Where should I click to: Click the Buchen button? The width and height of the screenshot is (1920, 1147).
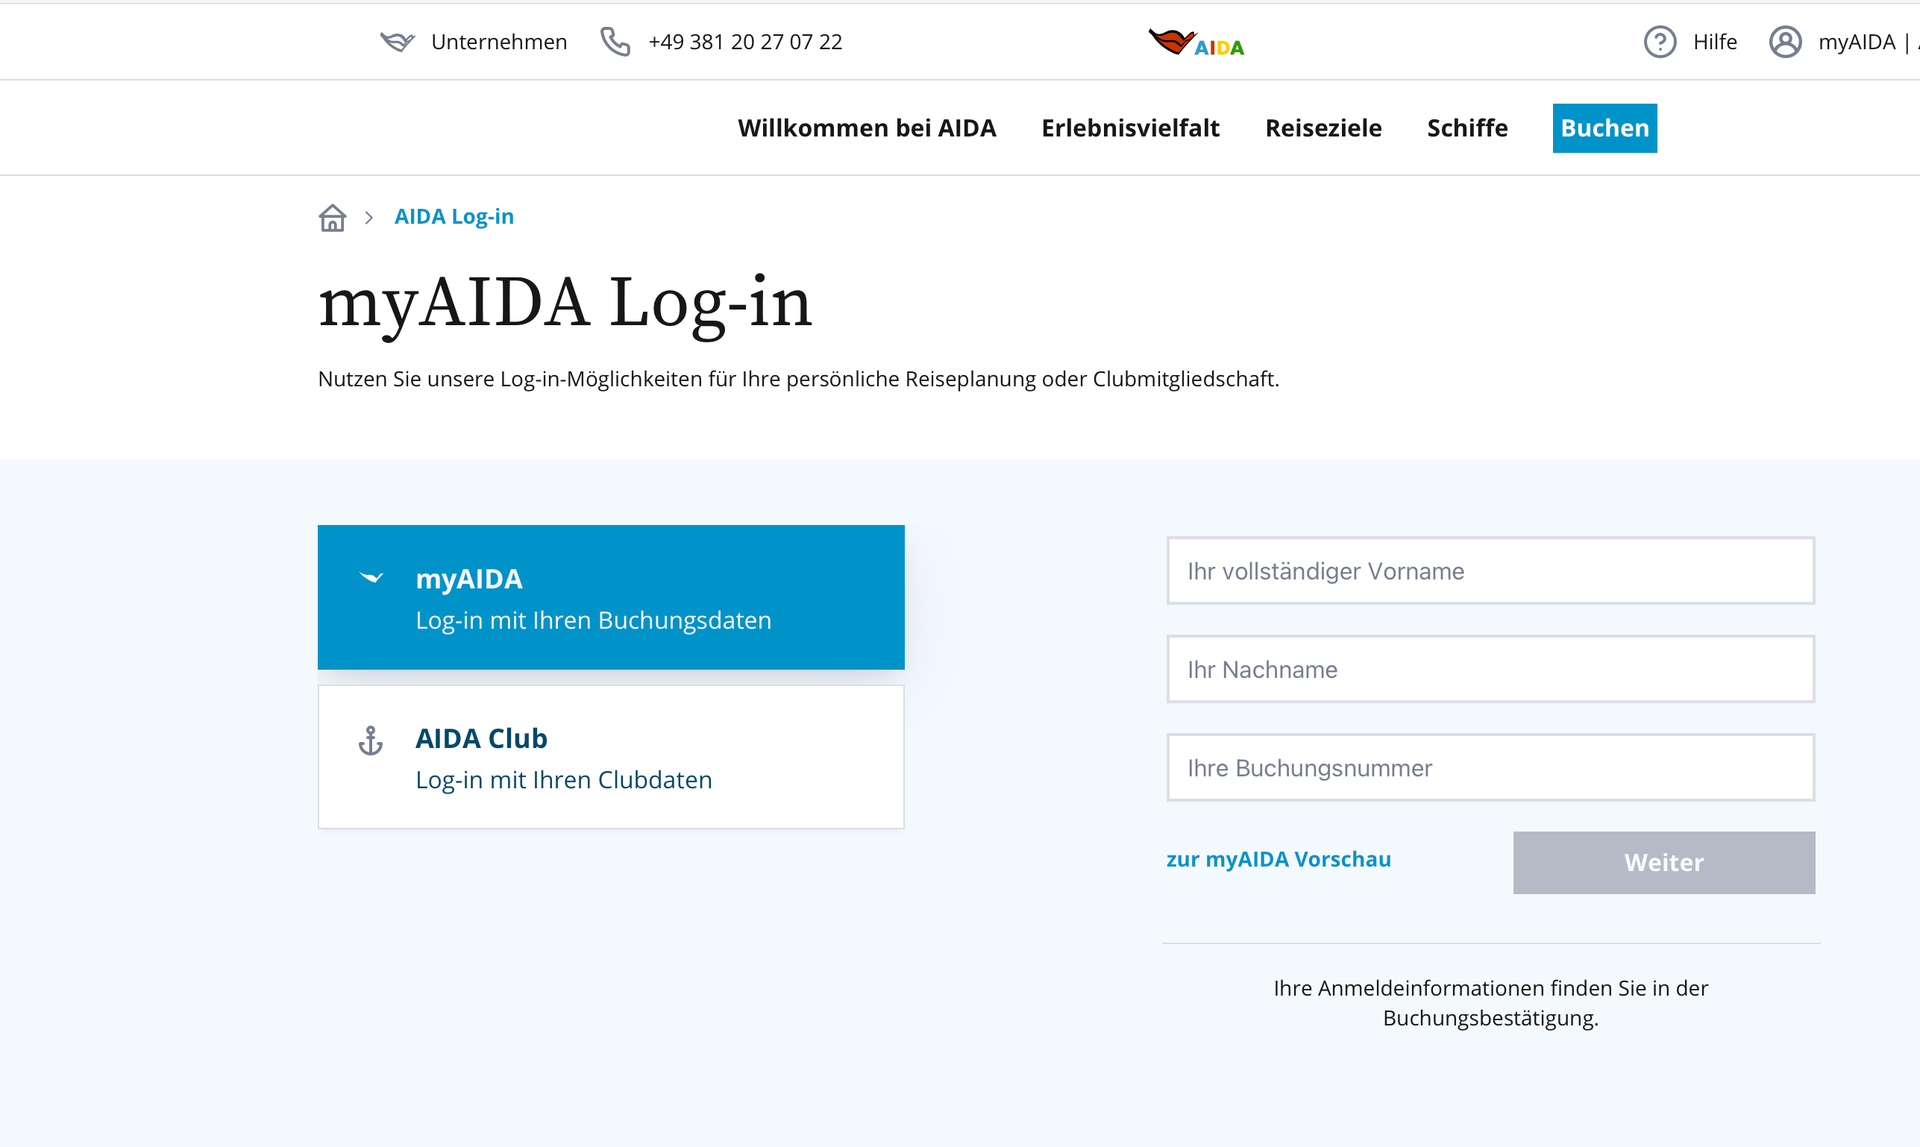[1604, 128]
